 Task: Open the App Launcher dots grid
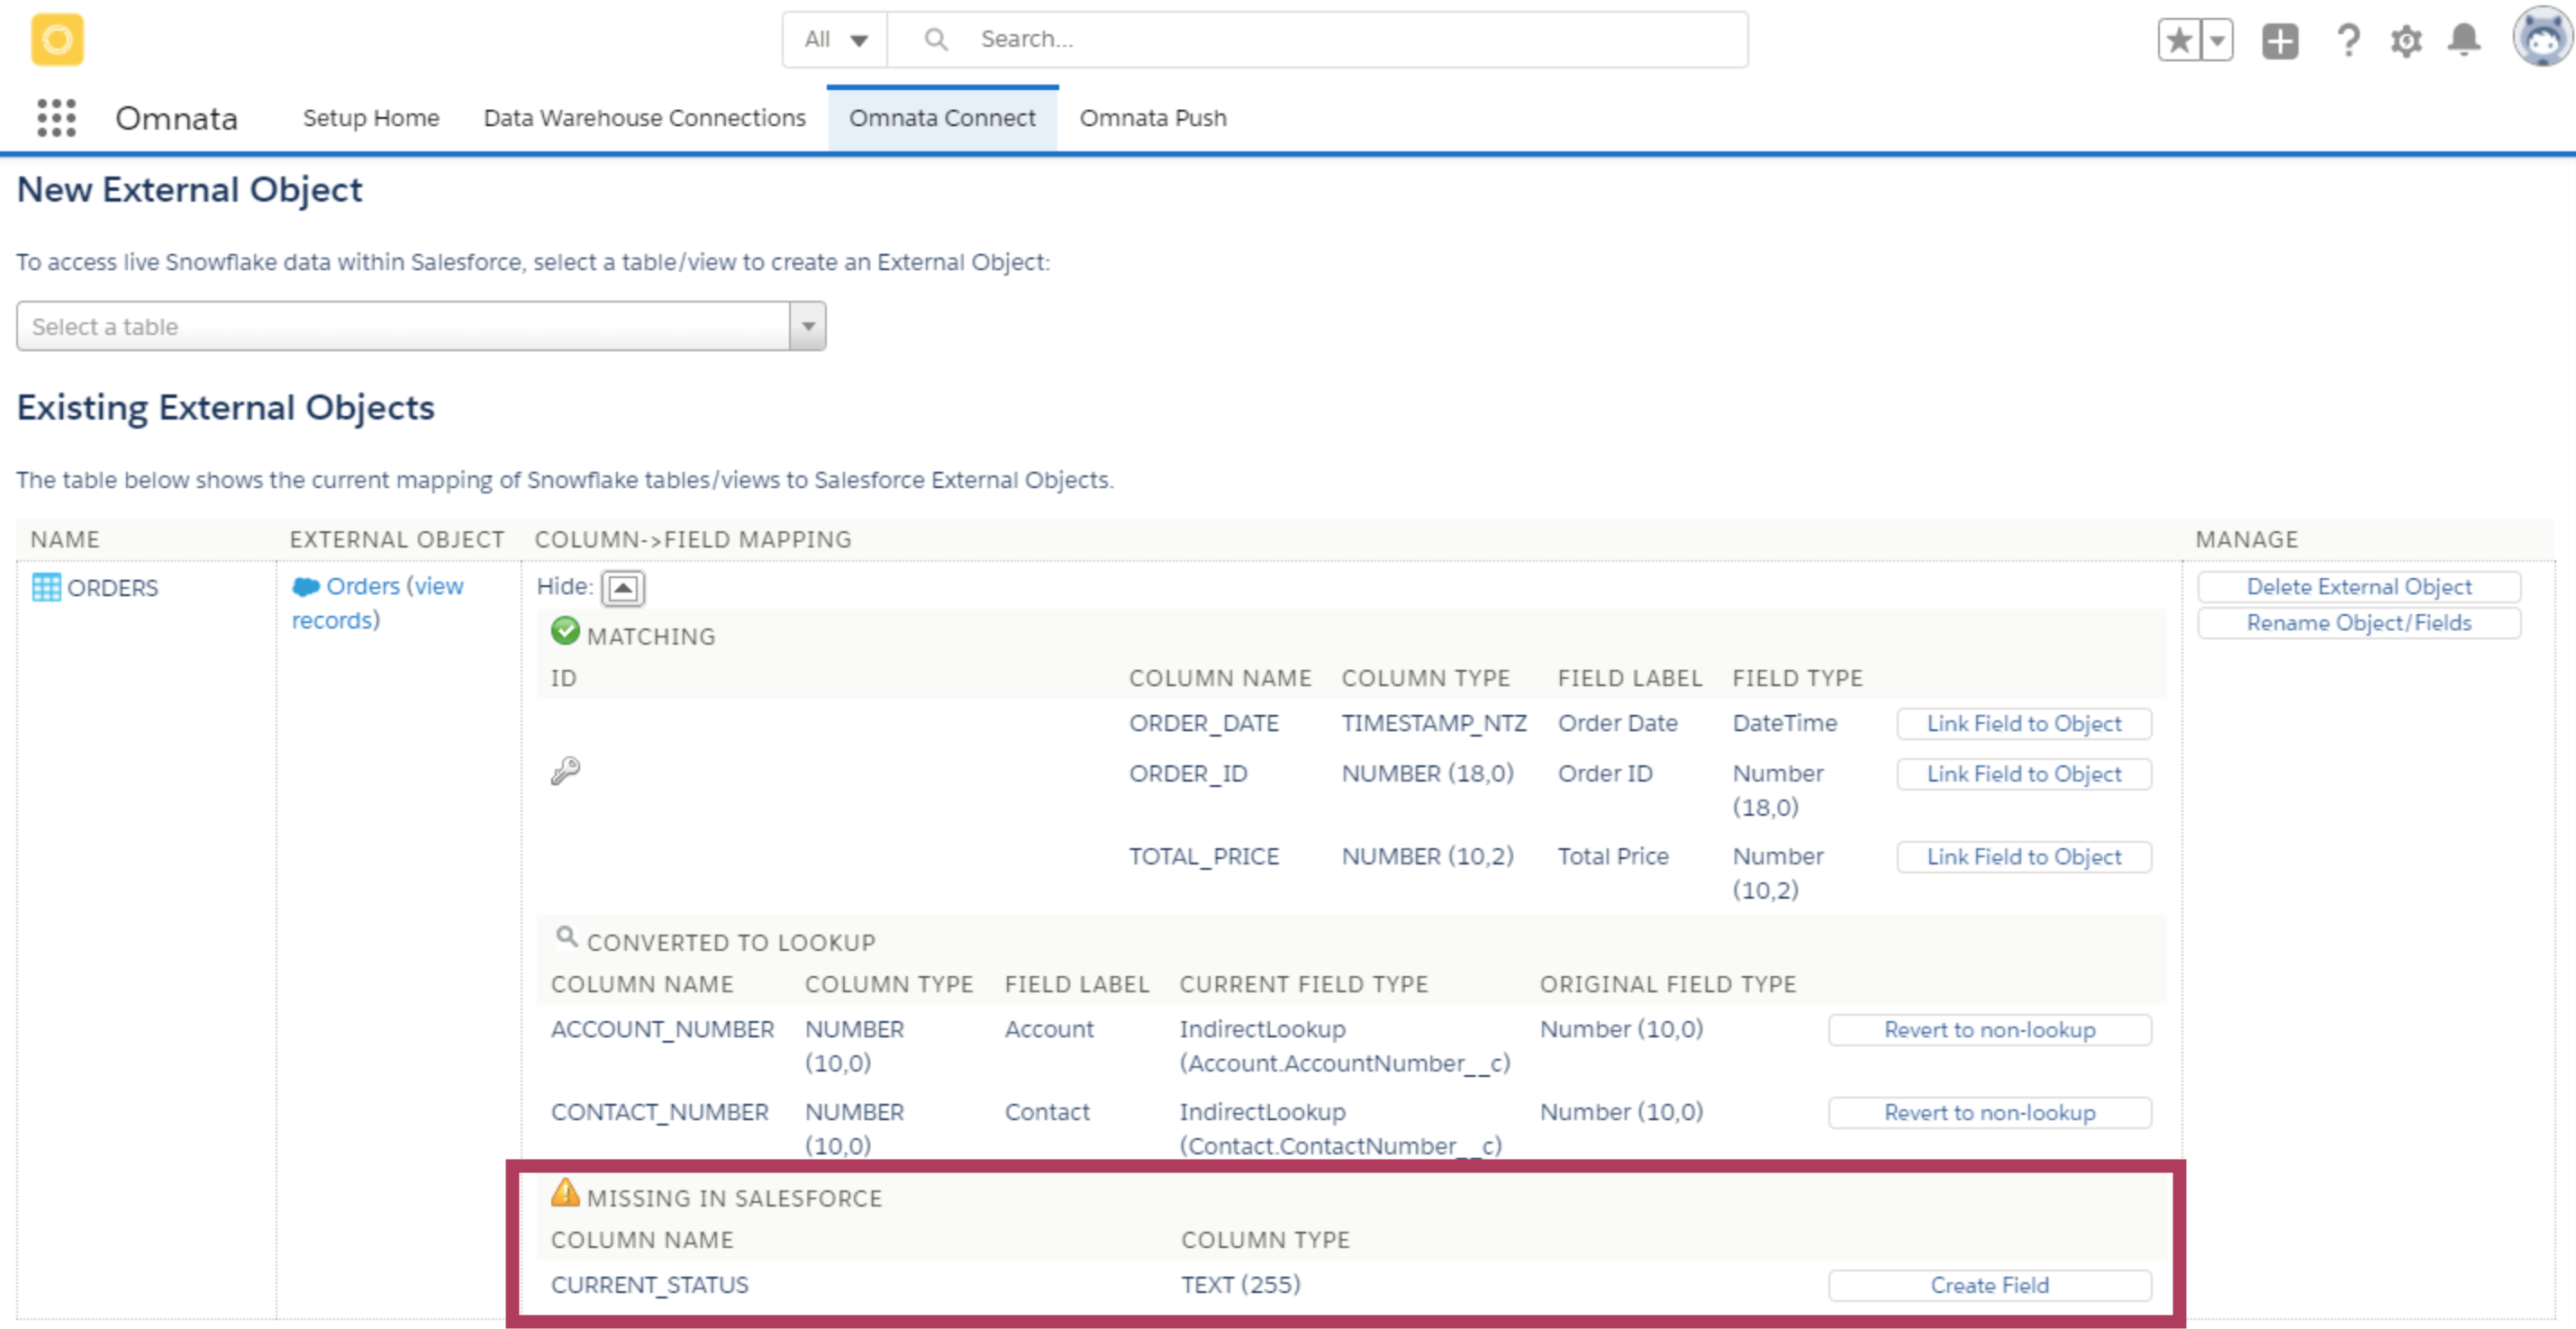57,118
